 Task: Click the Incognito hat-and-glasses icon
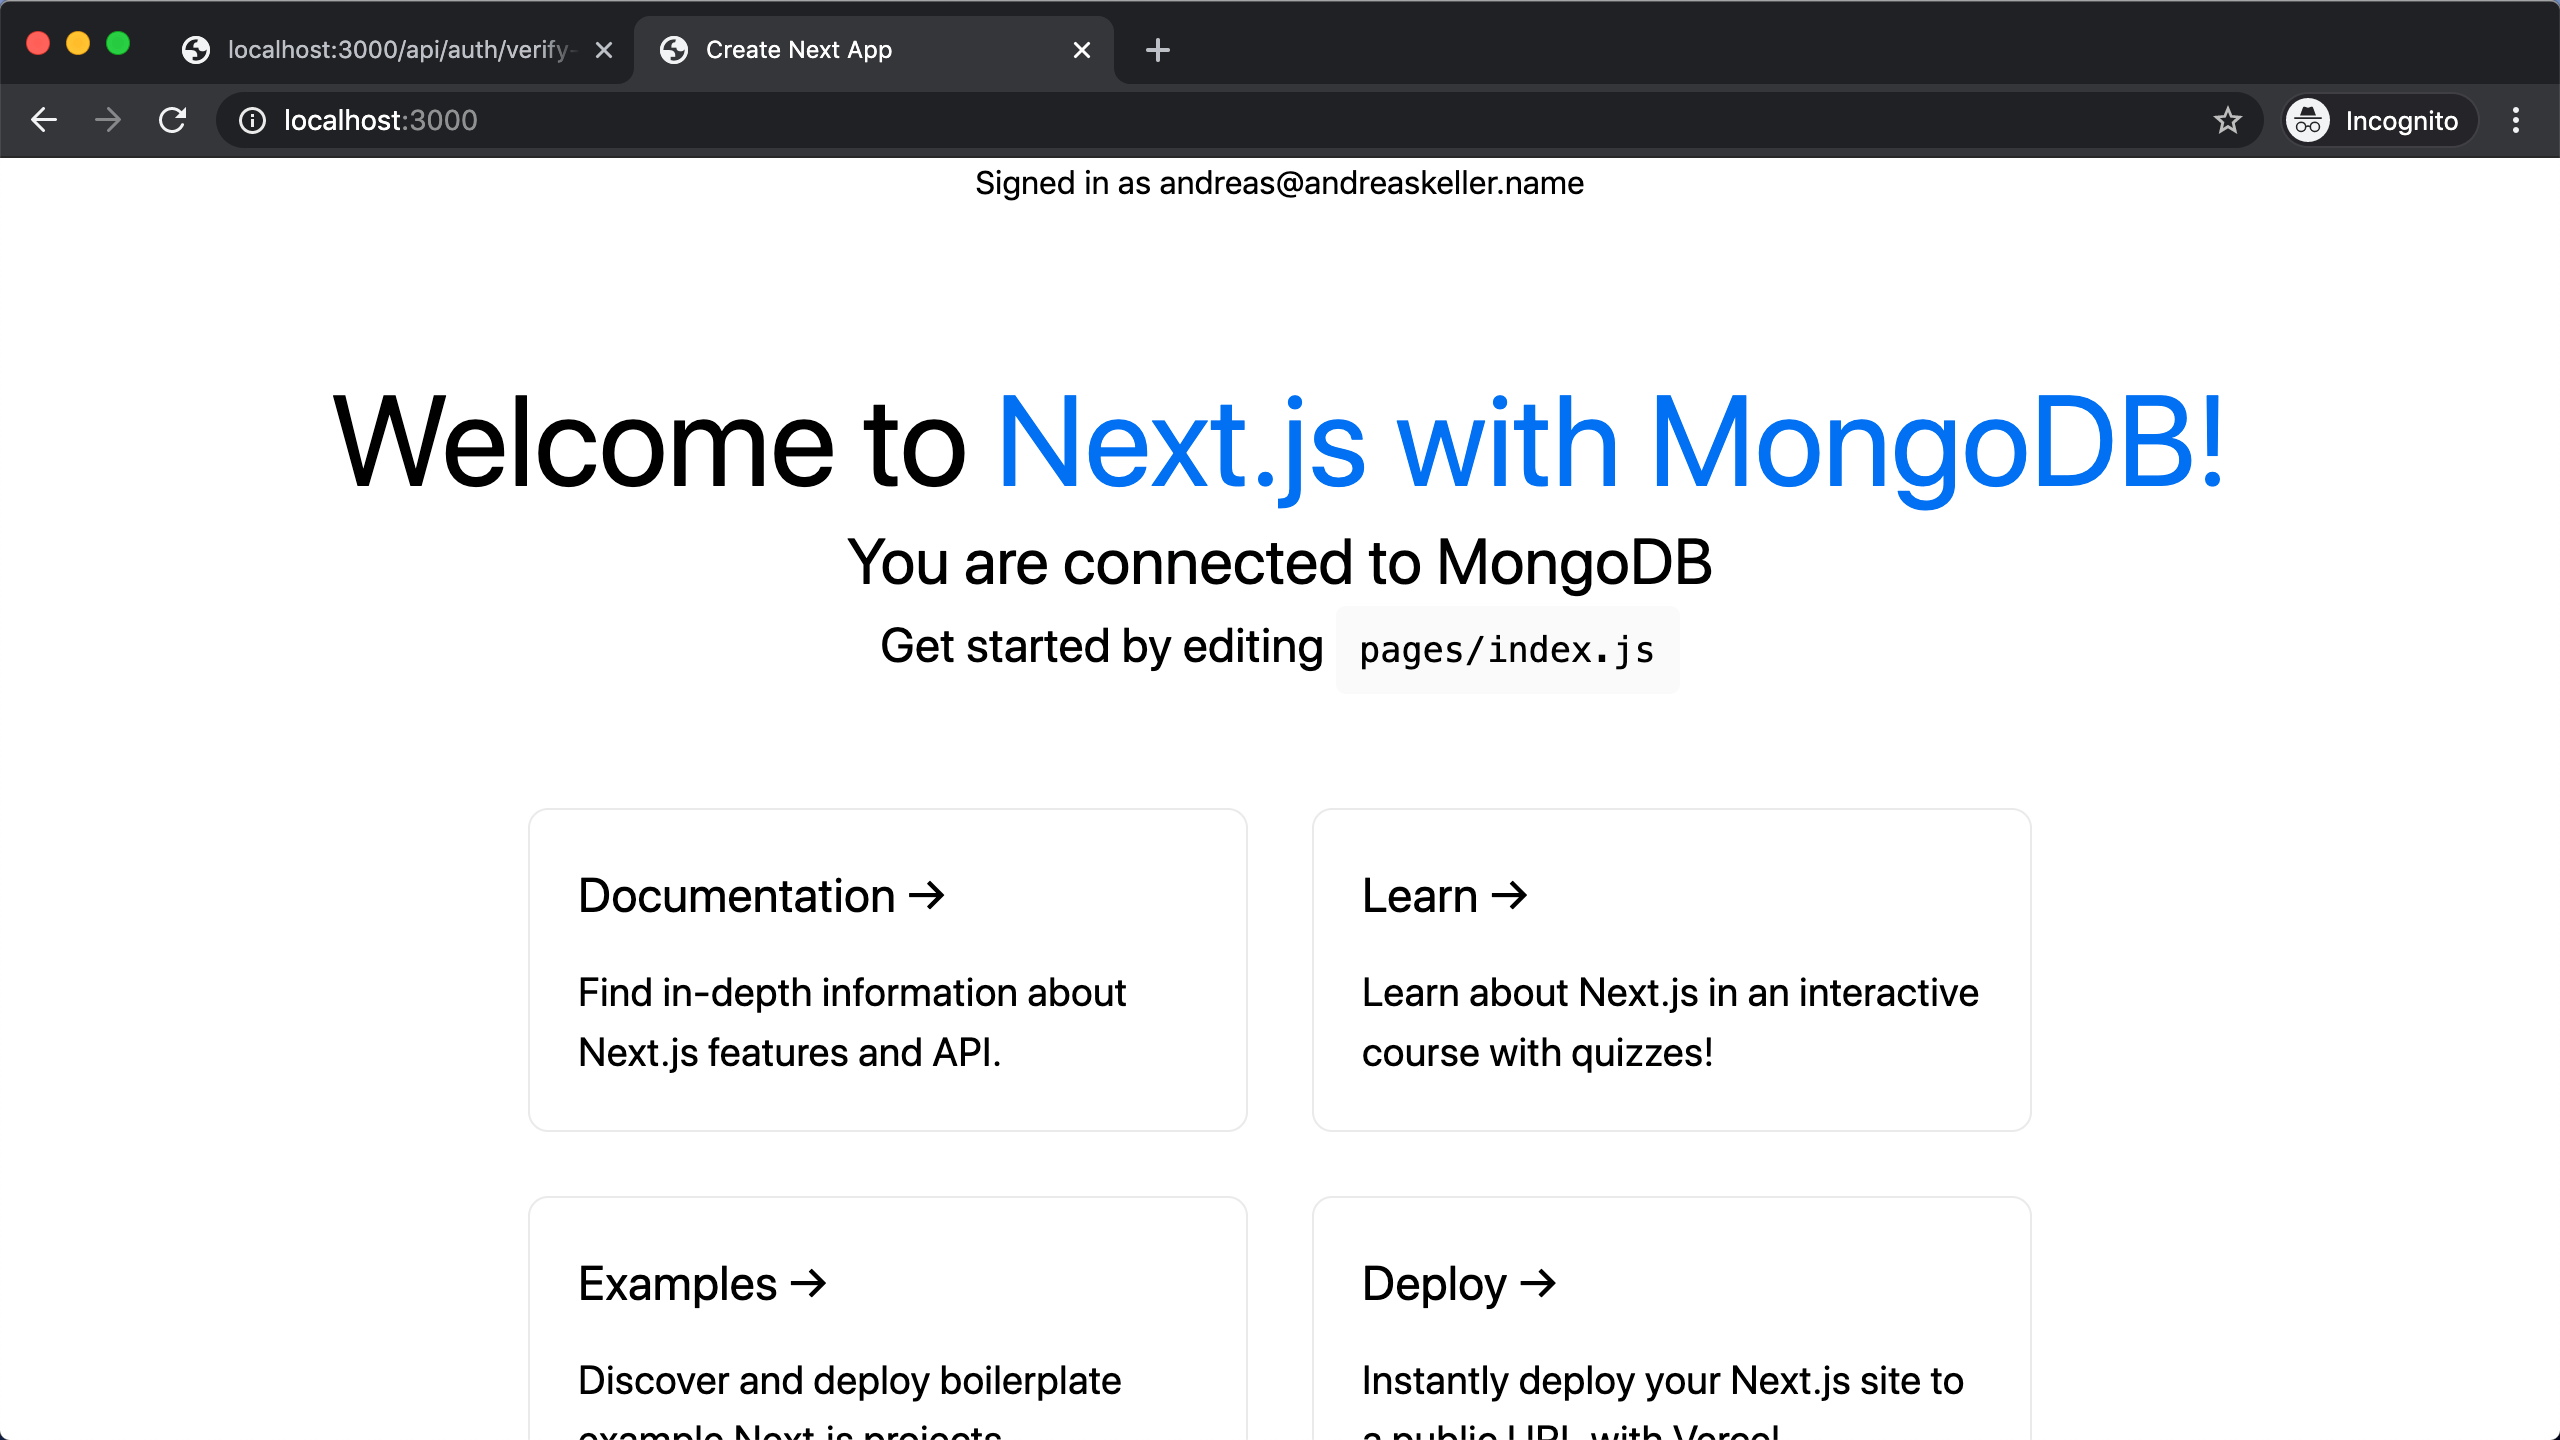tap(2308, 121)
